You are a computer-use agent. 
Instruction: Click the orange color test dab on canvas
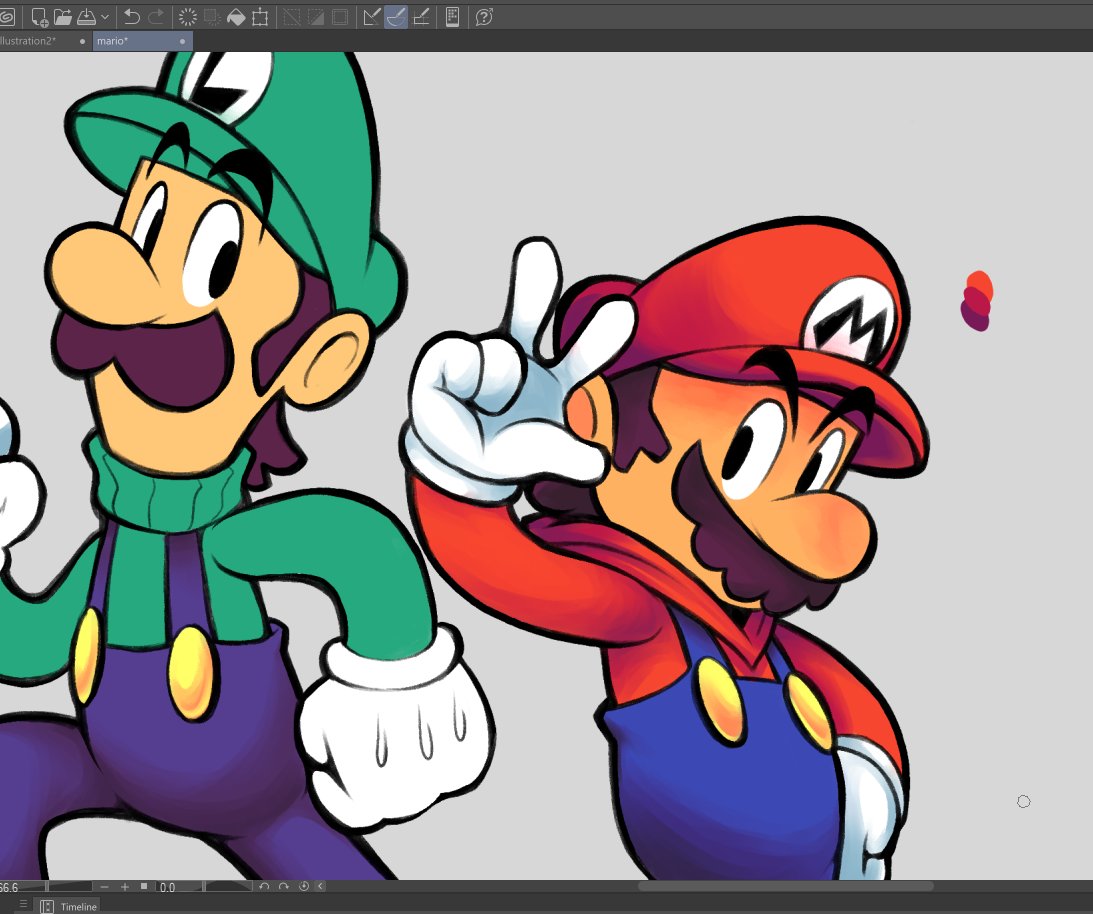pos(979,284)
